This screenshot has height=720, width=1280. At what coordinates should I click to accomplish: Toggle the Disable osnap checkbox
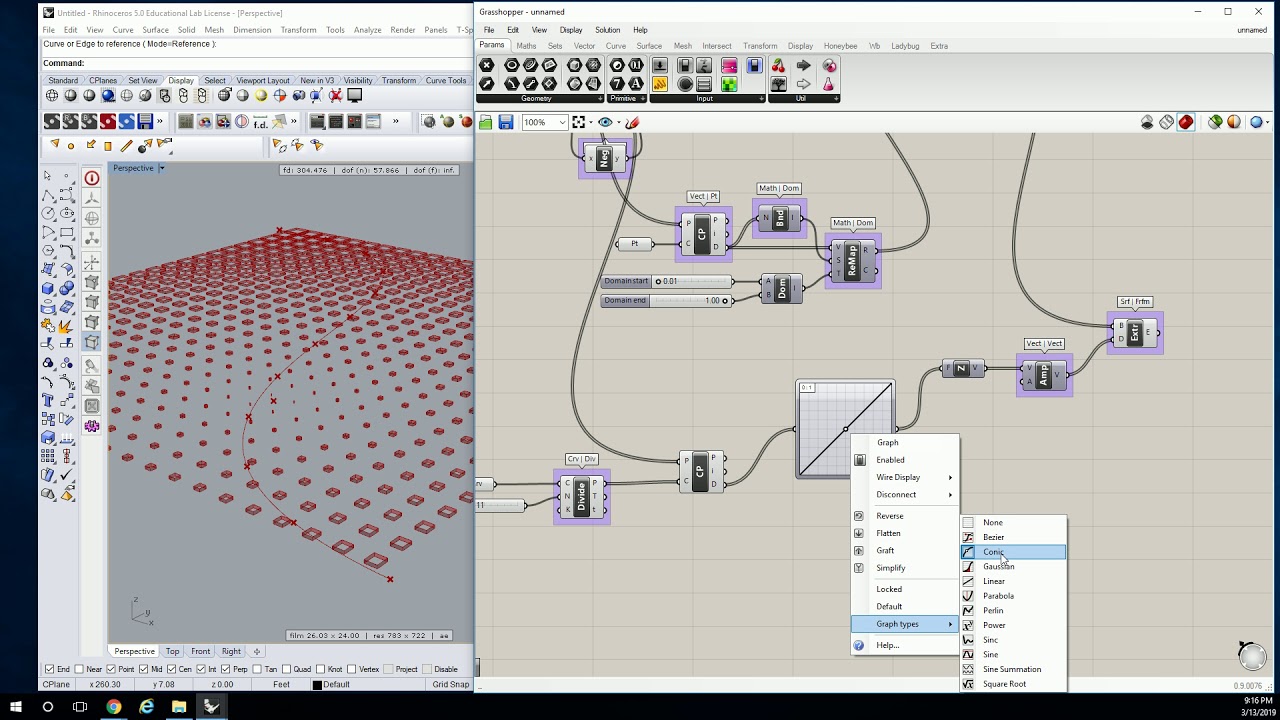[x=426, y=669]
